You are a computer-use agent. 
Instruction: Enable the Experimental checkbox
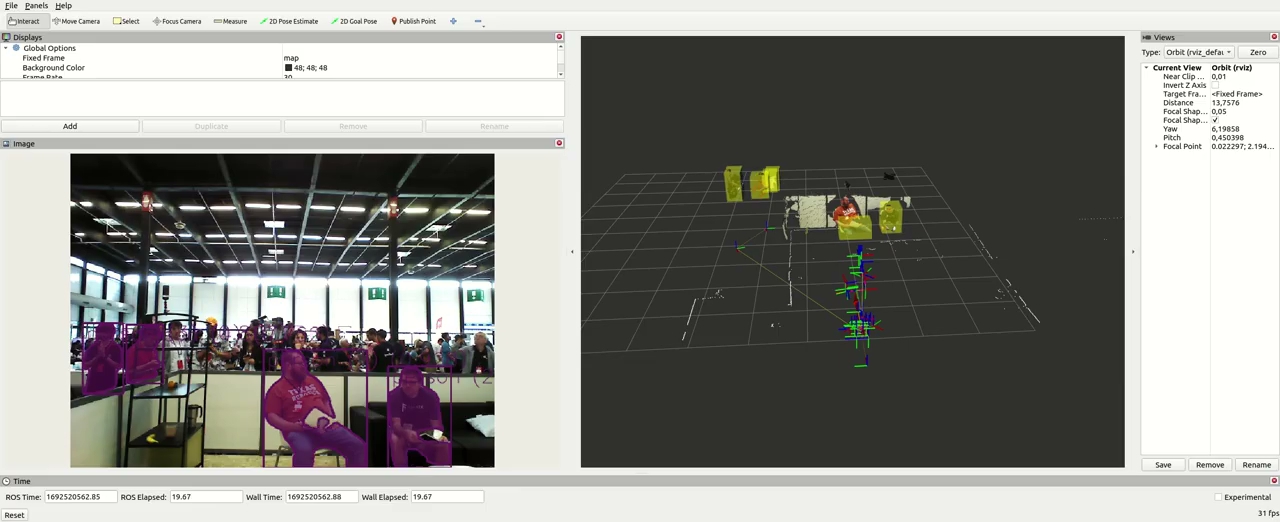point(1218,497)
